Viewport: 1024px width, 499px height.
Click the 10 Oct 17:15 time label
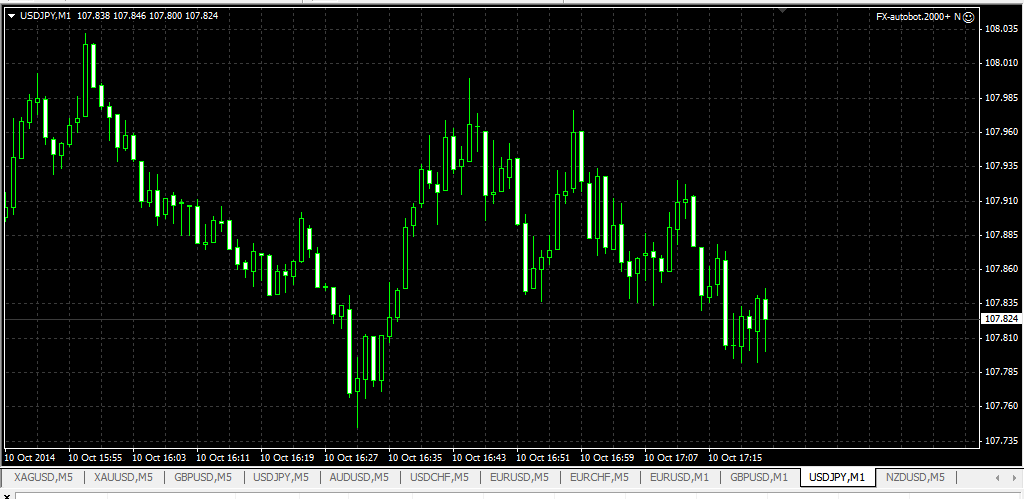735,457
